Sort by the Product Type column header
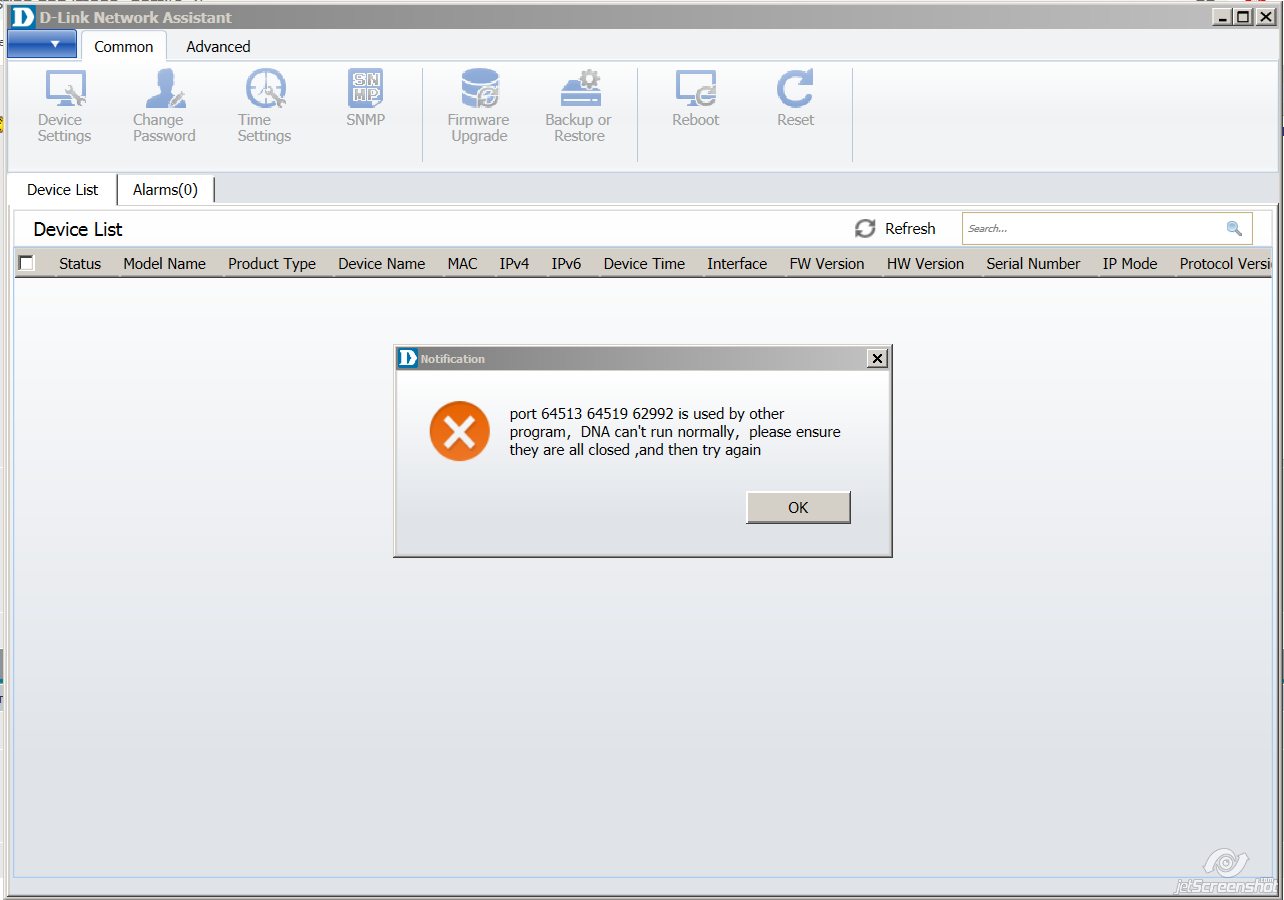This screenshot has height=900, width=1284. coord(272,264)
